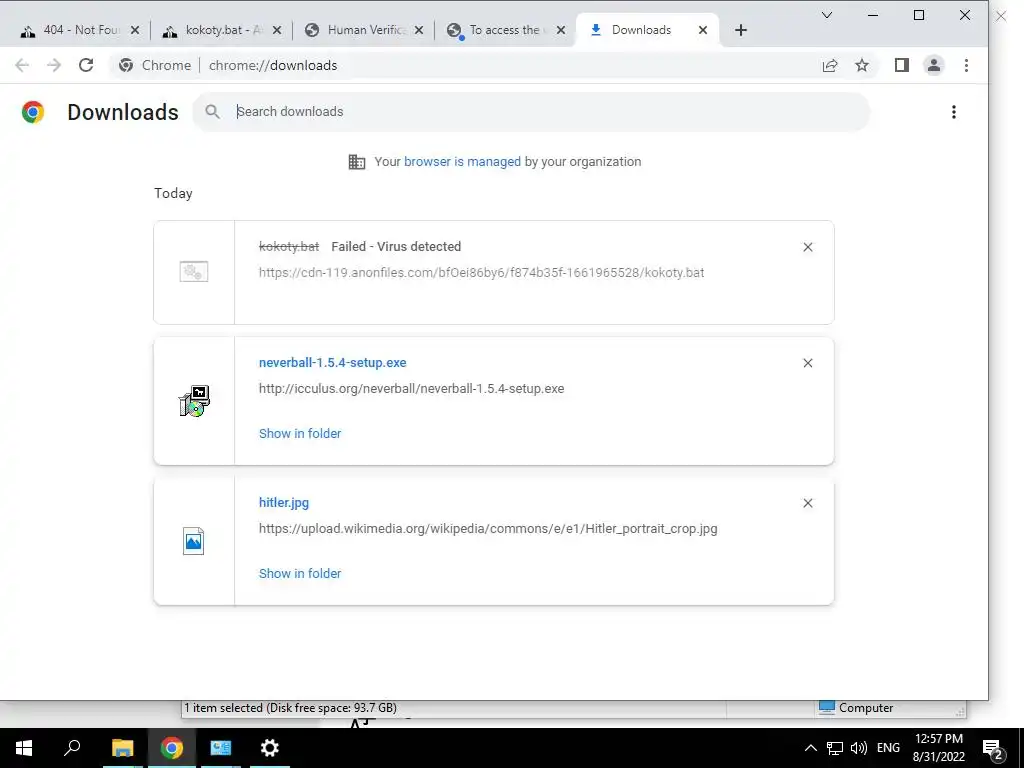Click the network icon in system tray

(835, 748)
